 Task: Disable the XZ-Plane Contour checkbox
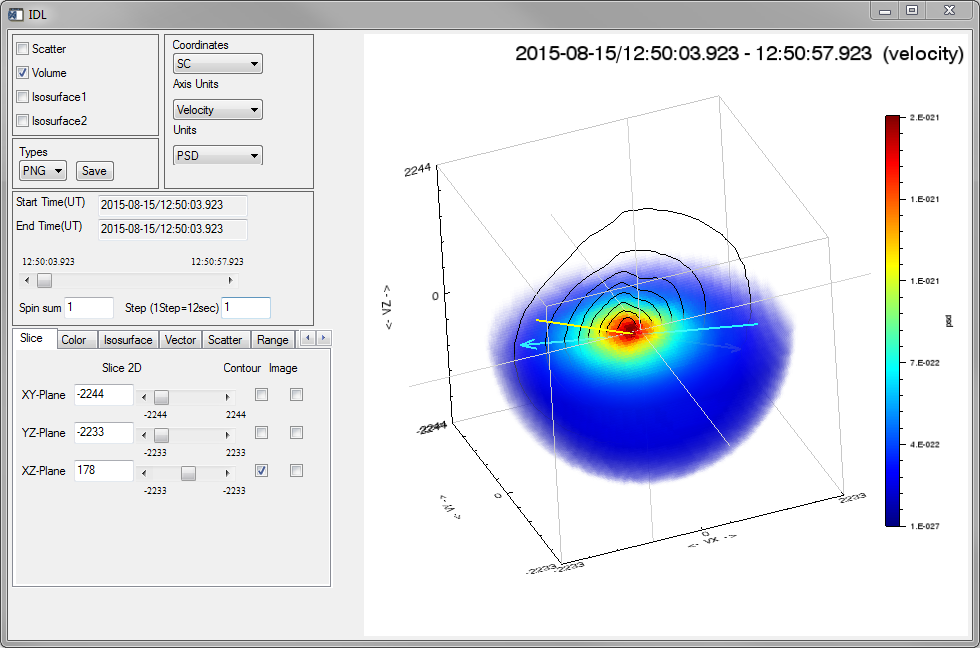pyautogui.click(x=262, y=471)
